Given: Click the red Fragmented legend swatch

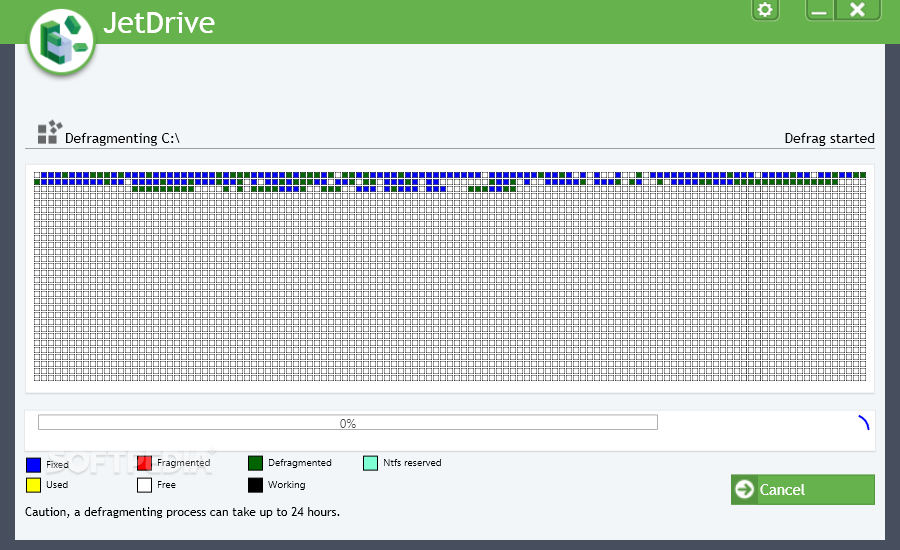Looking at the screenshot, I should click(x=145, y=463).
